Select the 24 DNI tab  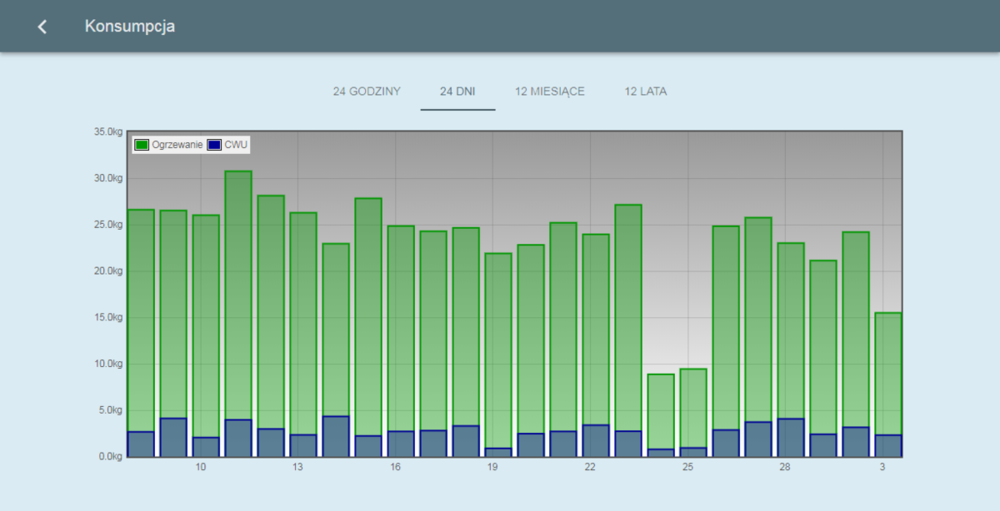pos(458,91)
